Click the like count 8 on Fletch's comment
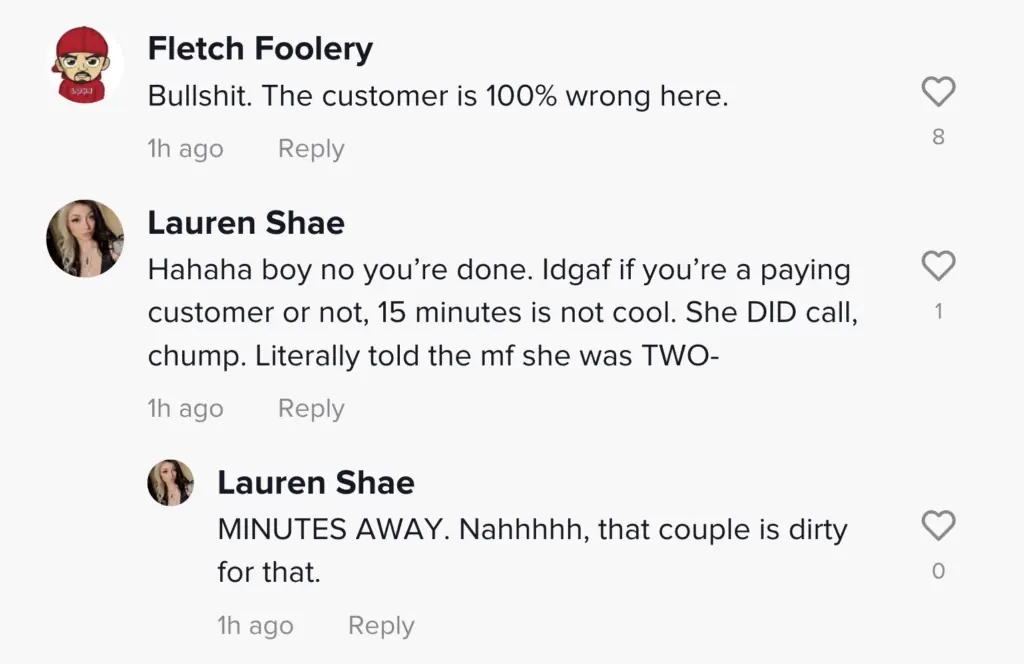Screen dimensions: 1024x664 click(x=938, y=137)
